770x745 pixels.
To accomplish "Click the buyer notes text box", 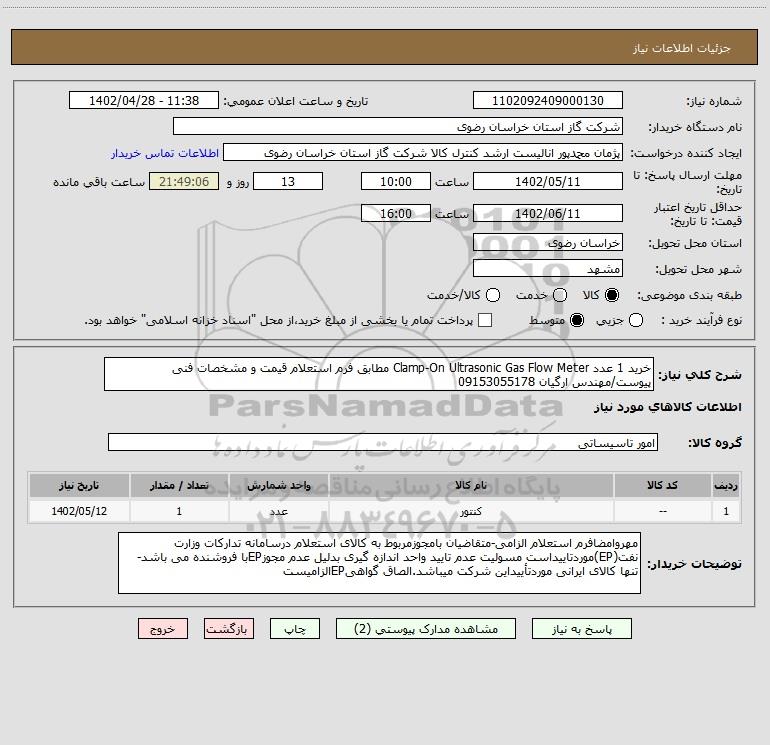I will click(x=379, y=563).
